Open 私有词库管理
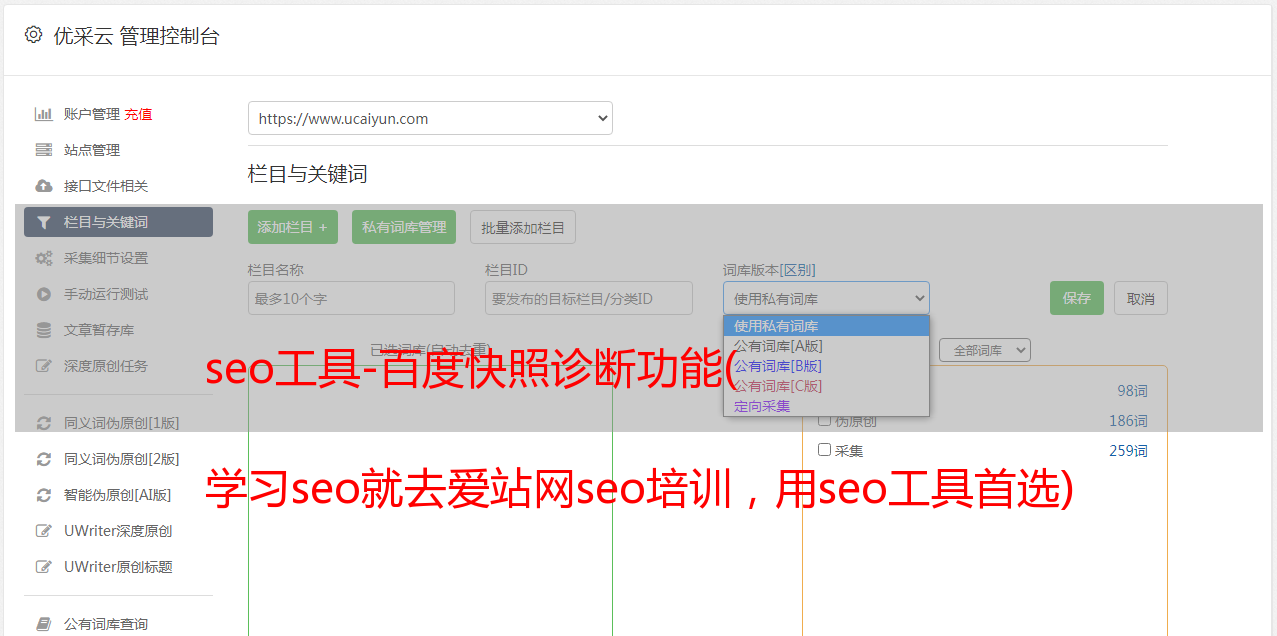This screenshot has width=1277, height=636. pyautogui.click(x=404, y=227)
